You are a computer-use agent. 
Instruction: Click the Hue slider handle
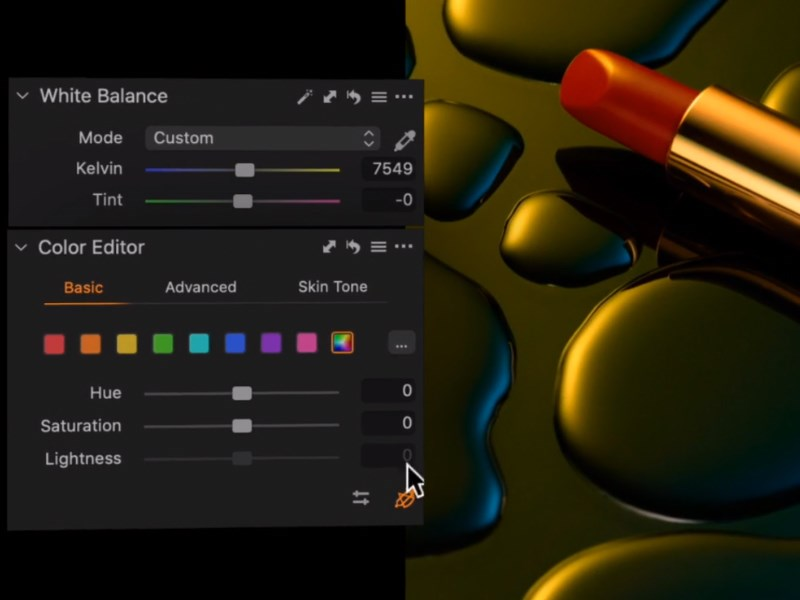pyautogui.click(x=242, y=393)
